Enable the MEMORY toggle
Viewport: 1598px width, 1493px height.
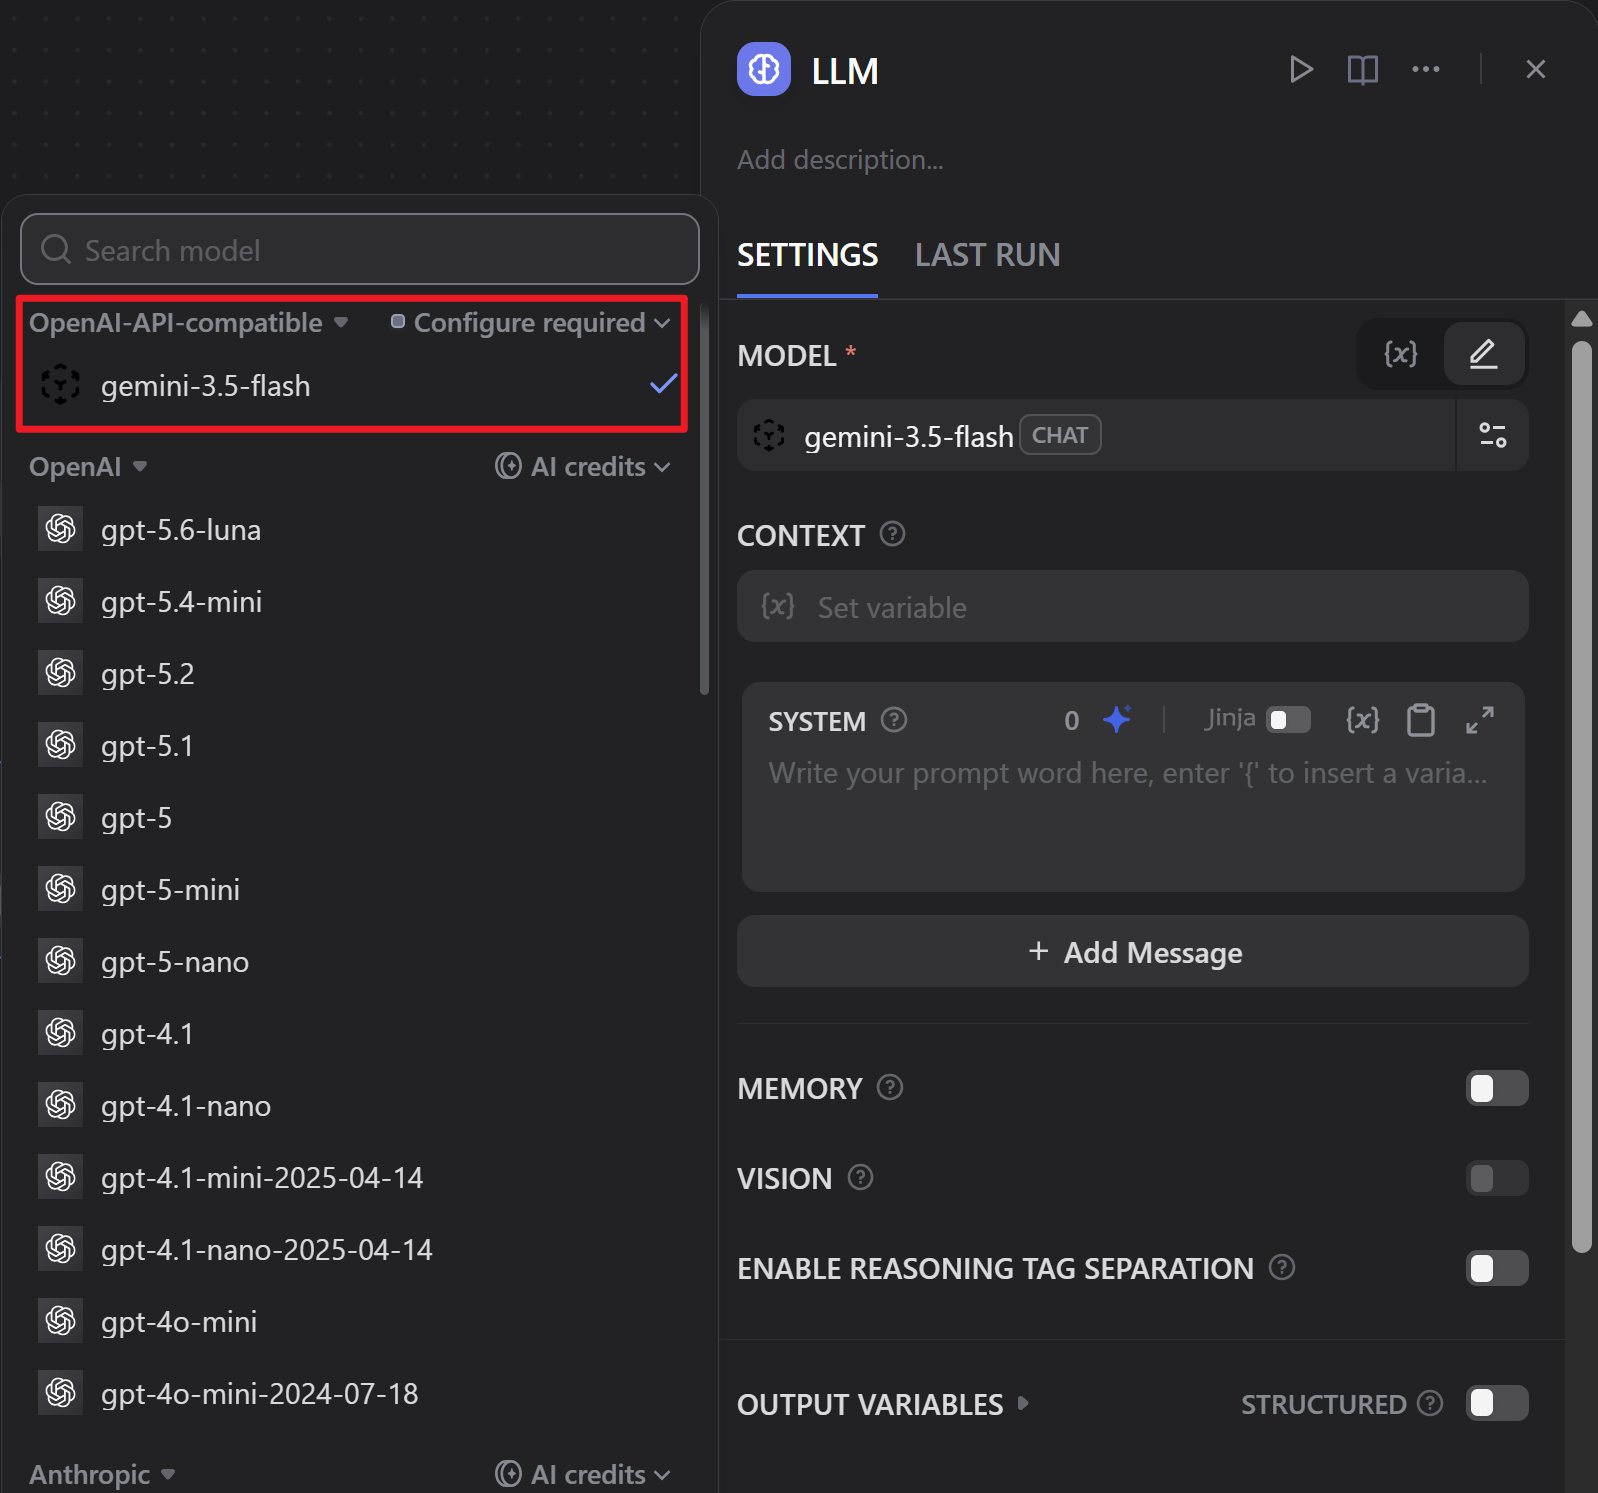click(x=1497, y=1088)
